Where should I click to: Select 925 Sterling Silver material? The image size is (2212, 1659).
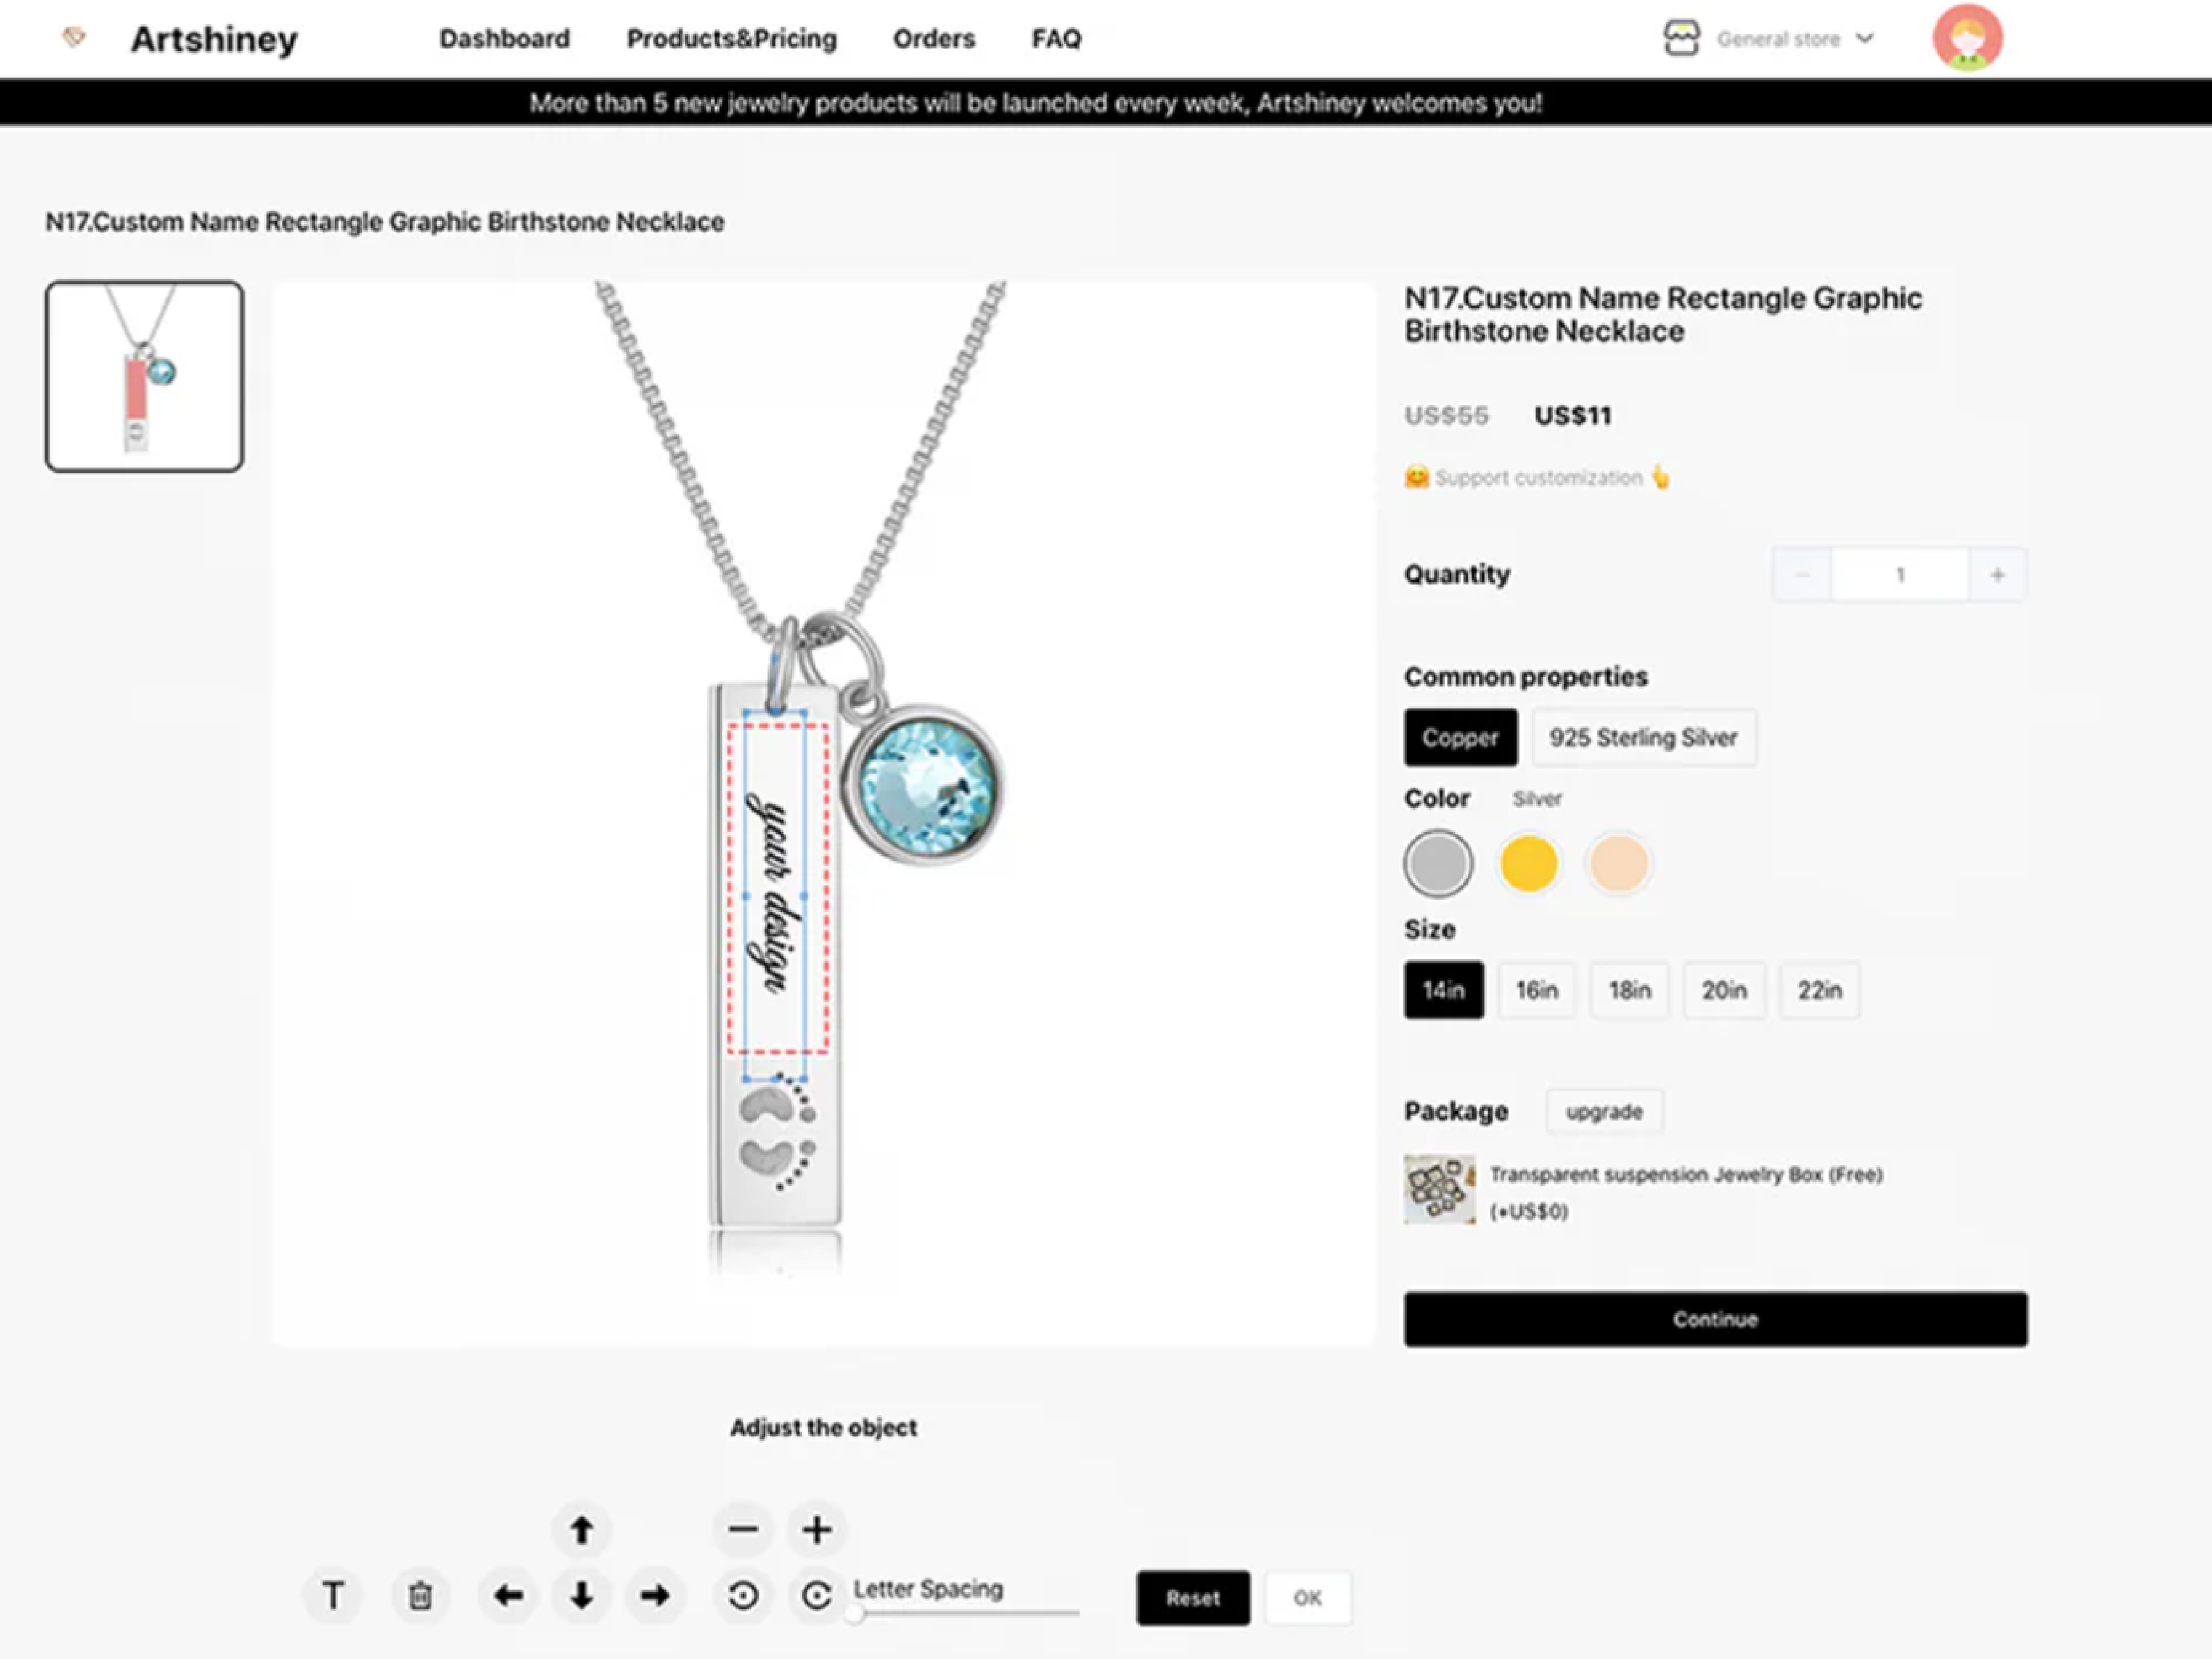(1643, 738)
